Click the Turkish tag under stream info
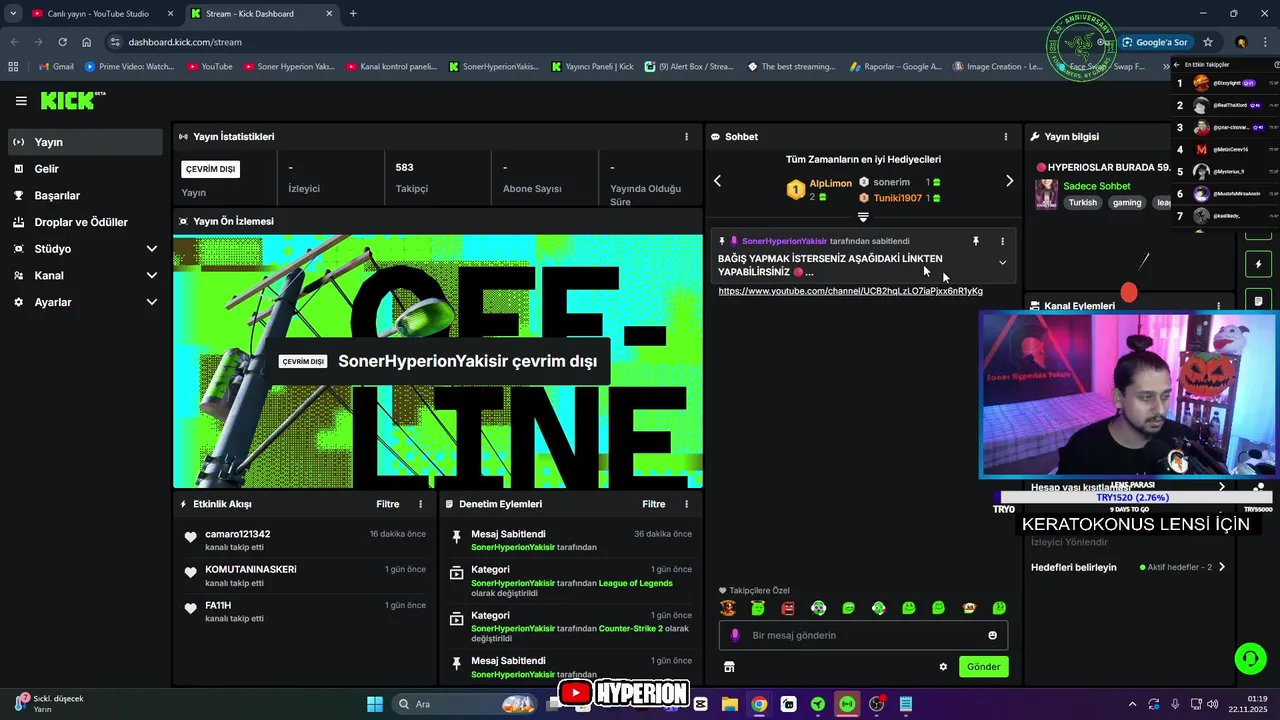 [x=1083, y=202]
